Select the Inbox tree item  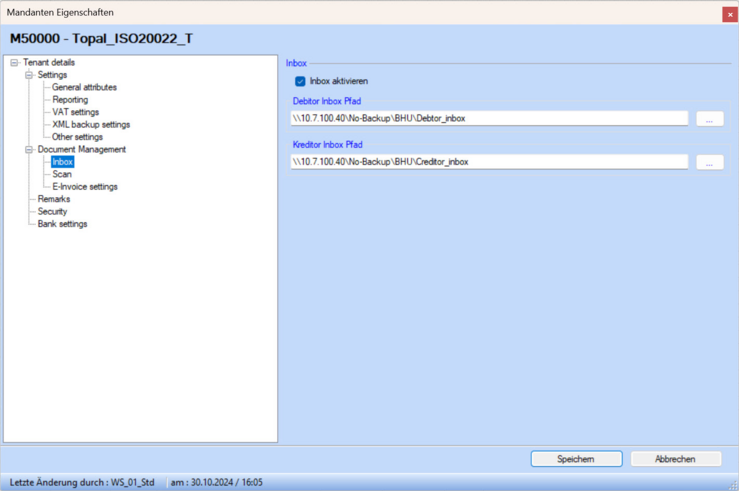62,162
